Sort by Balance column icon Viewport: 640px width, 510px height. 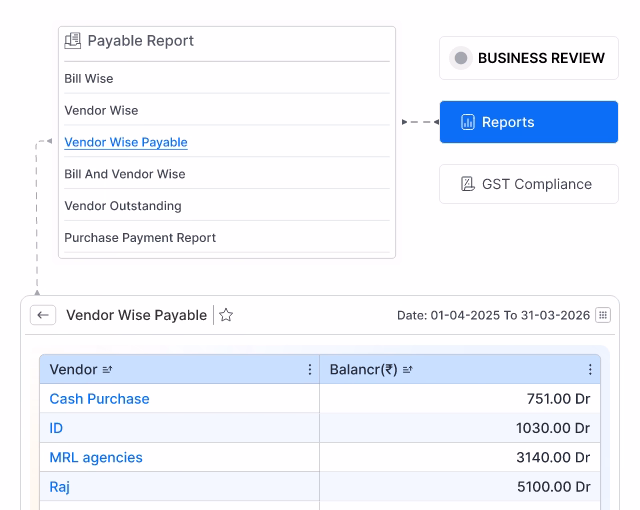coord(408,370)
